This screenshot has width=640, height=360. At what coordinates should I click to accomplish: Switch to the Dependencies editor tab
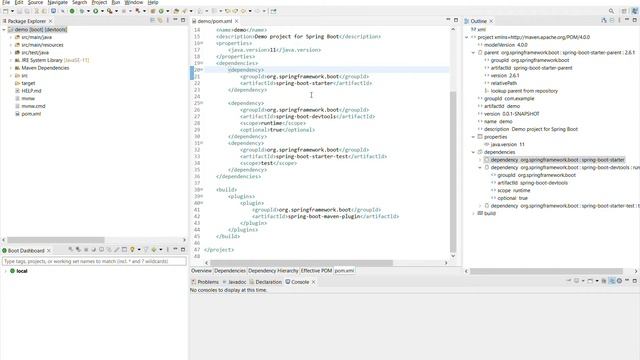[x=230, y=271]
